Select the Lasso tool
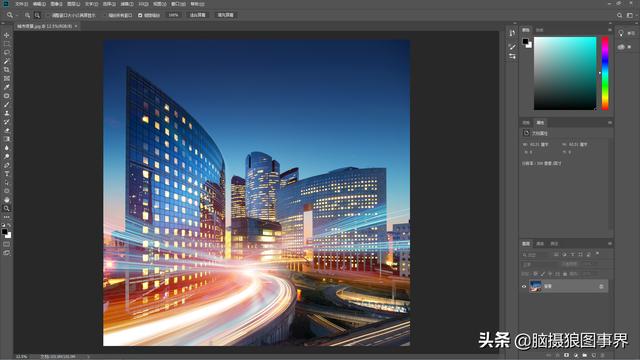 (7, 53)
